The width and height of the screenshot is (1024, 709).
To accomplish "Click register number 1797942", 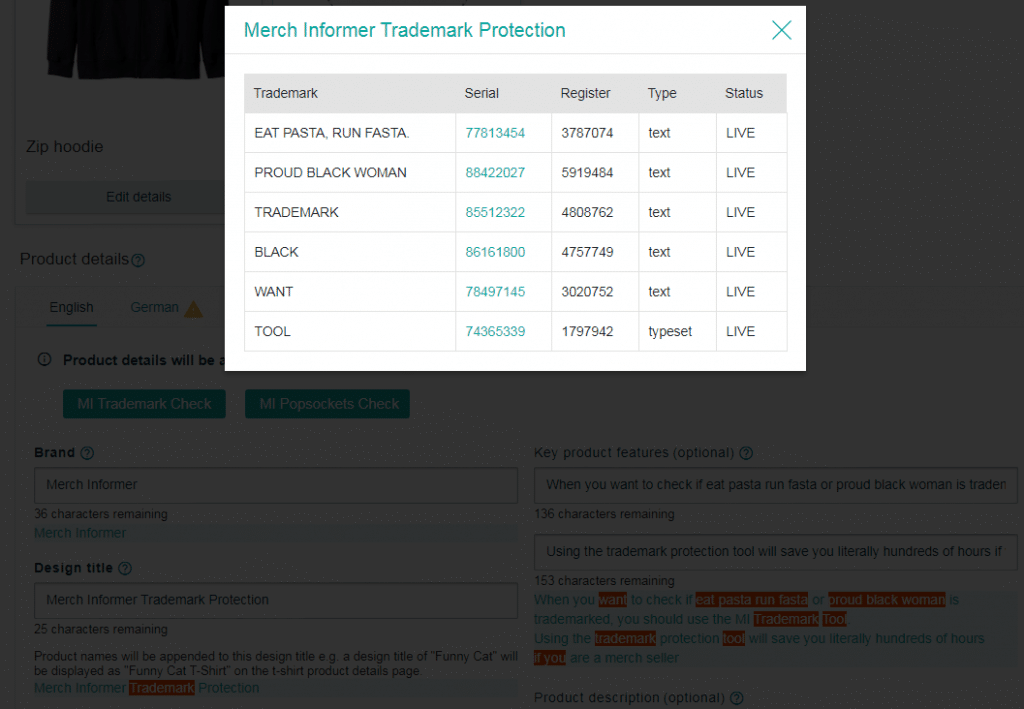I will 587,332.
